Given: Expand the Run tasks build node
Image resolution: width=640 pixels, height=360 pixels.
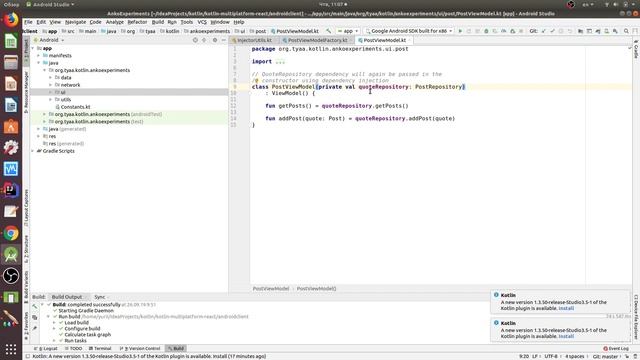Looking at the screenshot, I should (54, 340).
